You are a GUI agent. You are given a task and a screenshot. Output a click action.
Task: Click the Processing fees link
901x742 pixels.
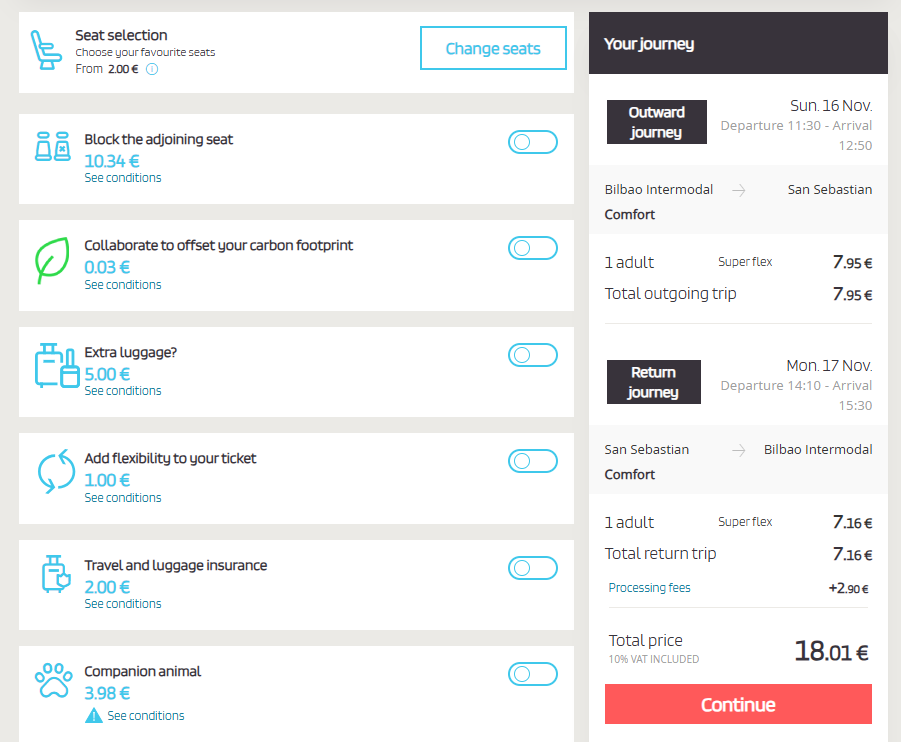click(649, 588)
